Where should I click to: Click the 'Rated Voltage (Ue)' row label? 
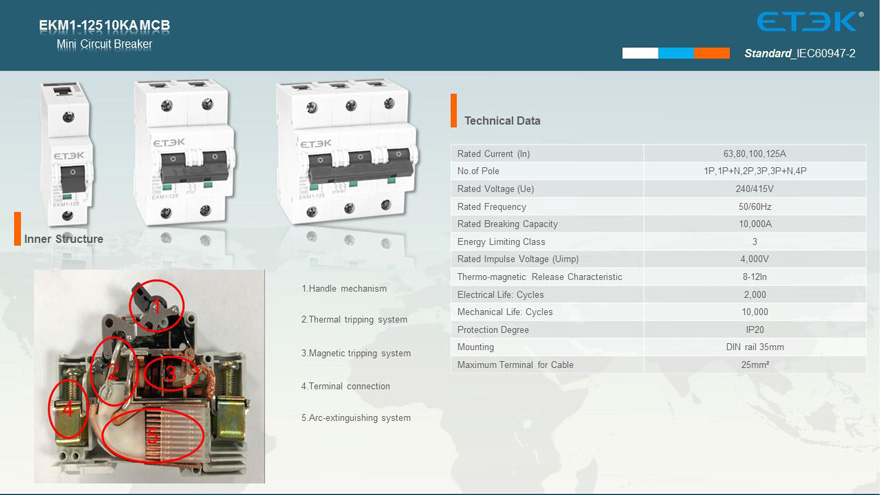point(496,189)
